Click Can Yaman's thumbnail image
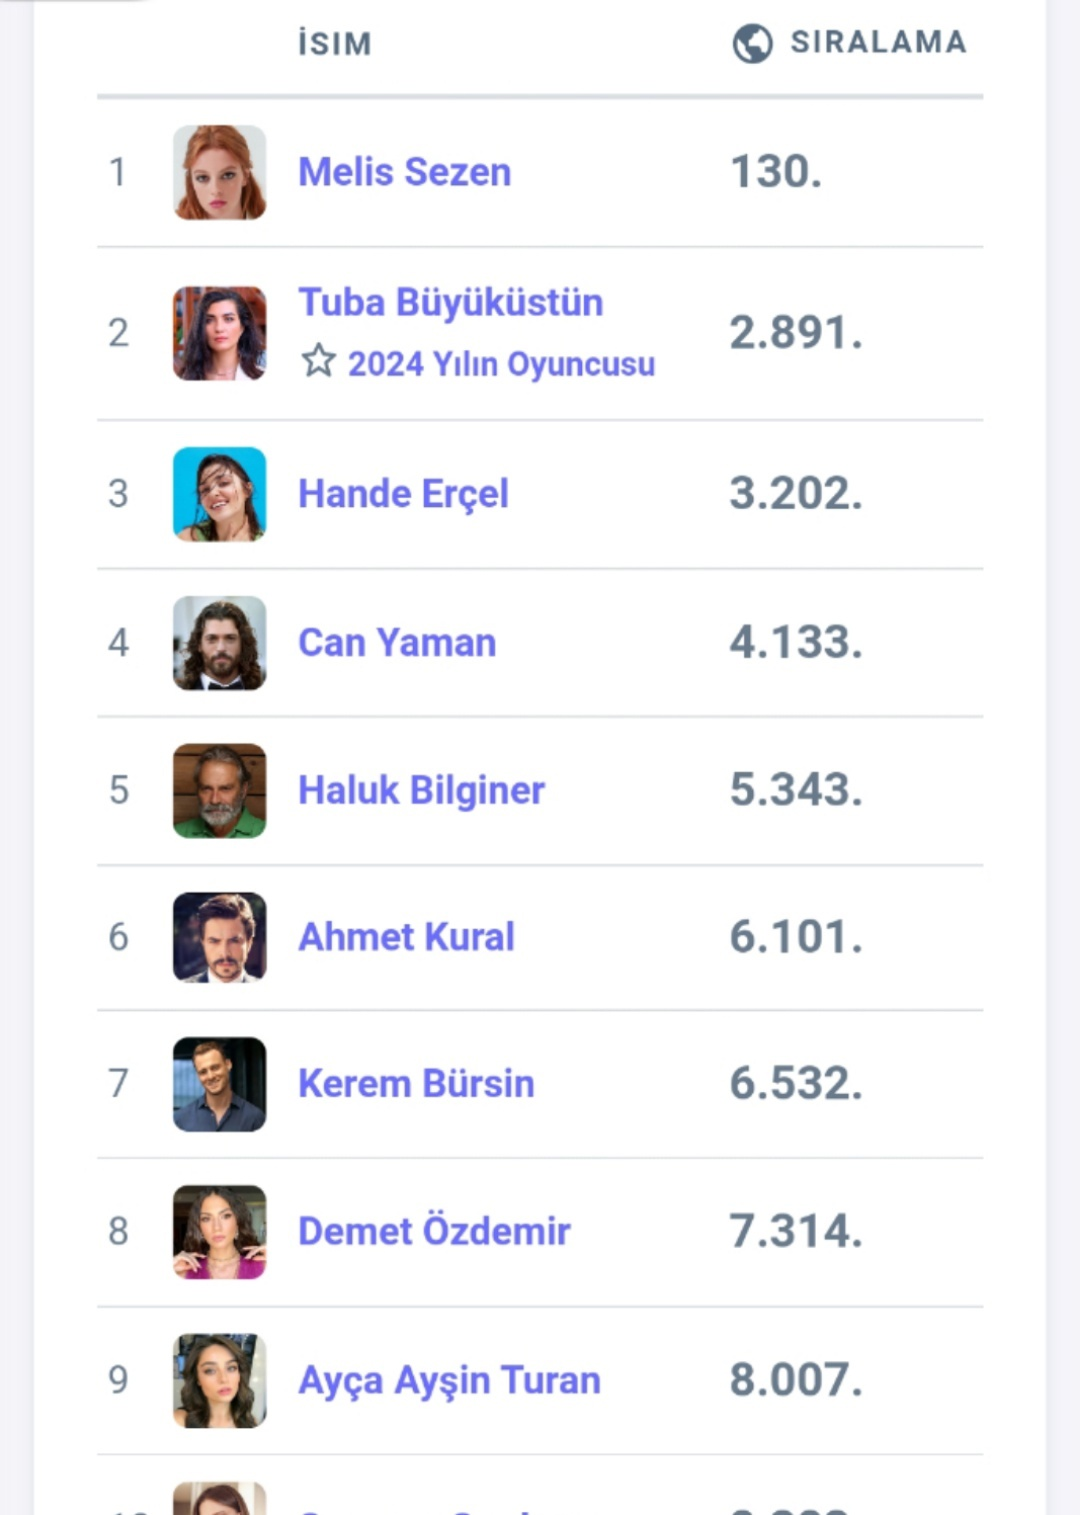The height and width of the screenshot is (1515, 1080). (x=220, y=643)
